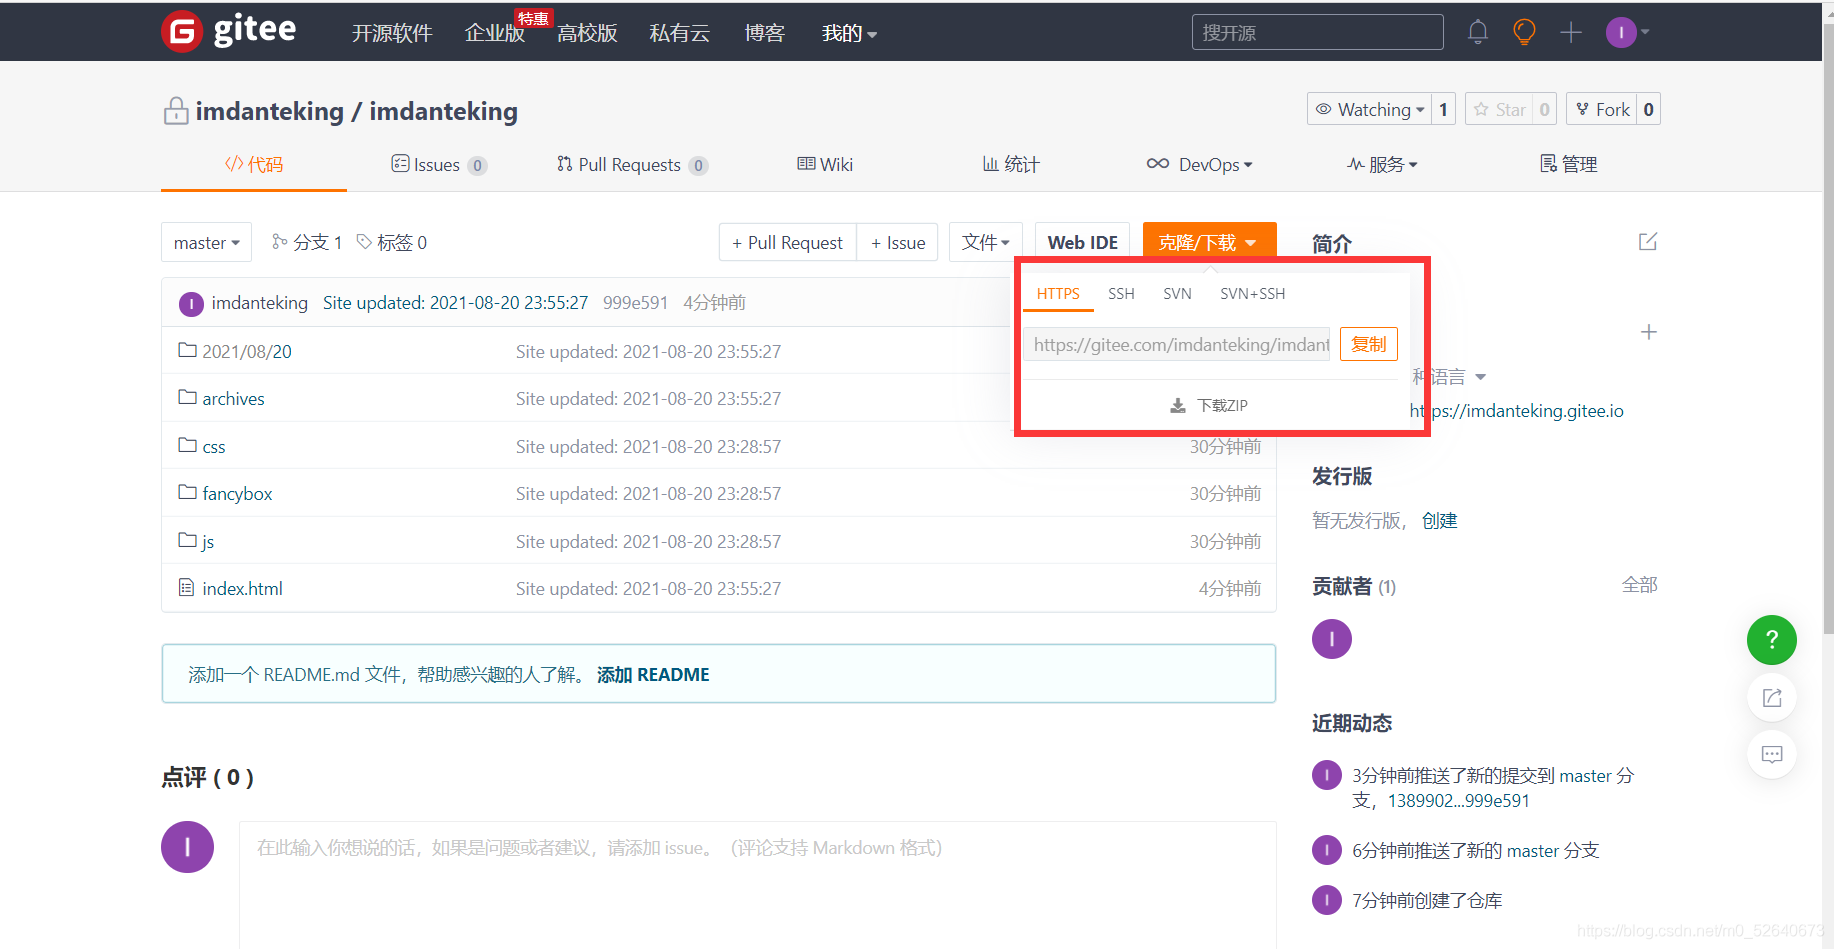Open the css folder
The height and width of the screenshot is (949, 1834).
(x=202, y=446)
